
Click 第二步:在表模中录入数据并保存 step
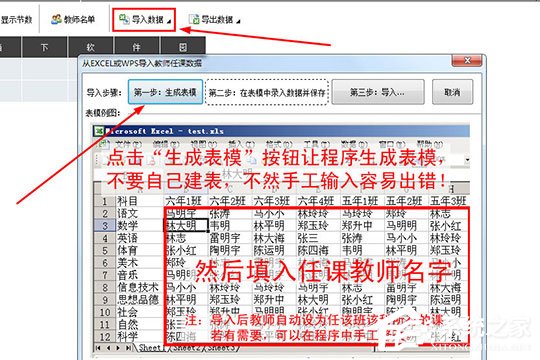(x=267, y=92)
